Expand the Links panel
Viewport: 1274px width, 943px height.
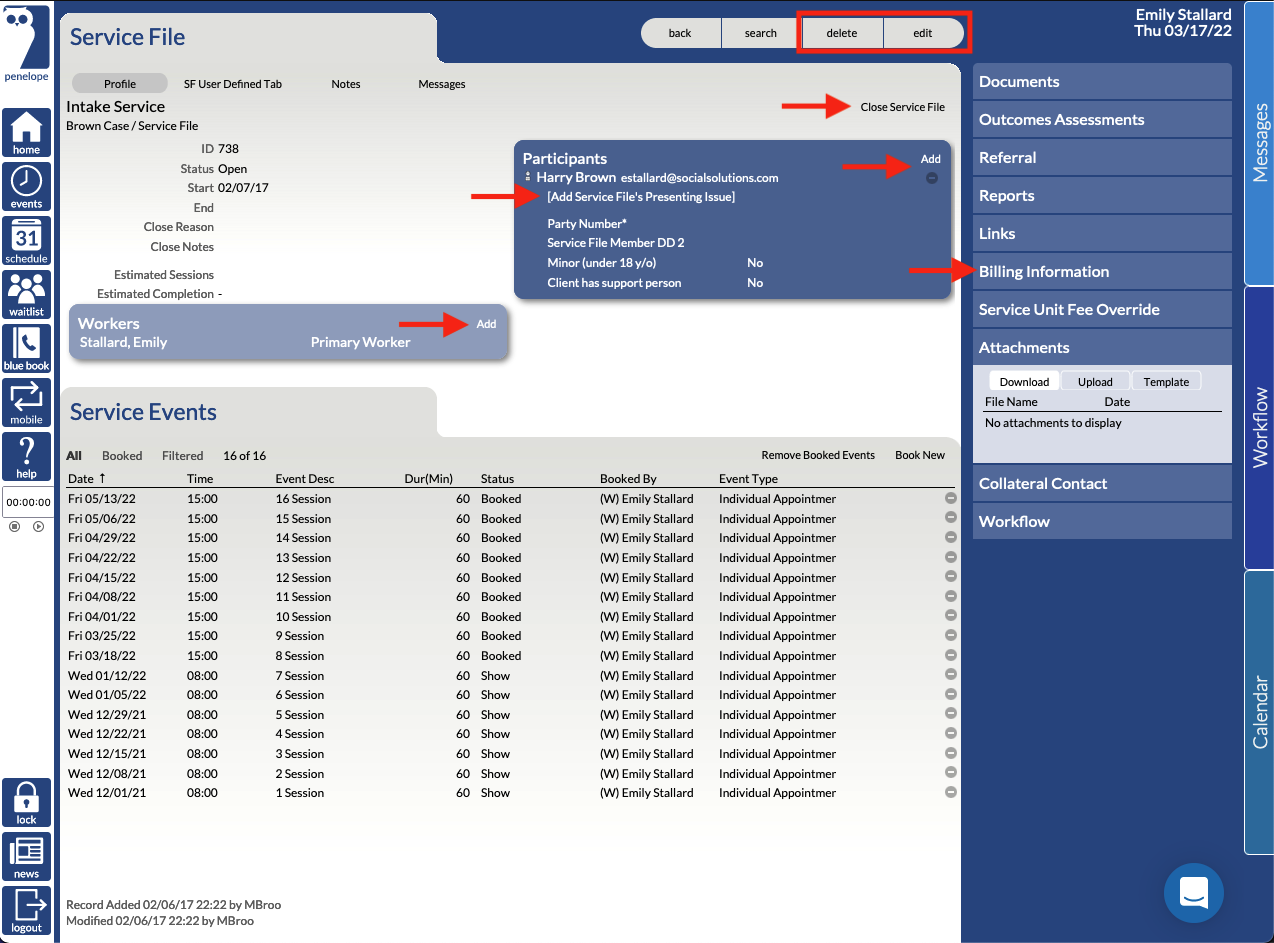point(1102,234)
